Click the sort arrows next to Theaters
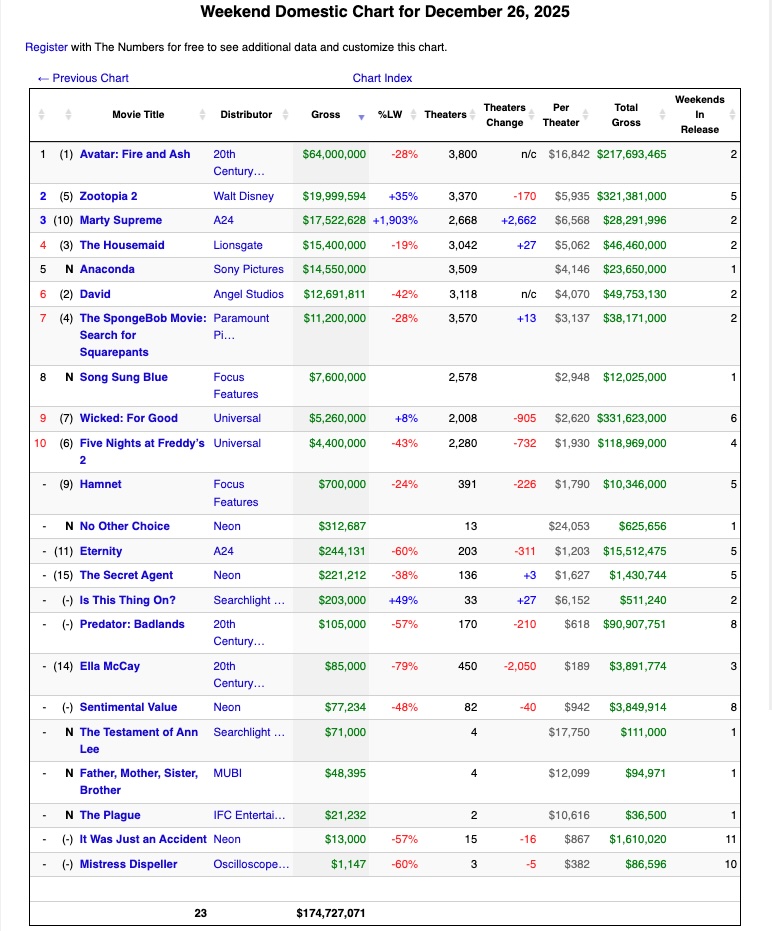The image size is (772, 931). click(x=473, y=115)
